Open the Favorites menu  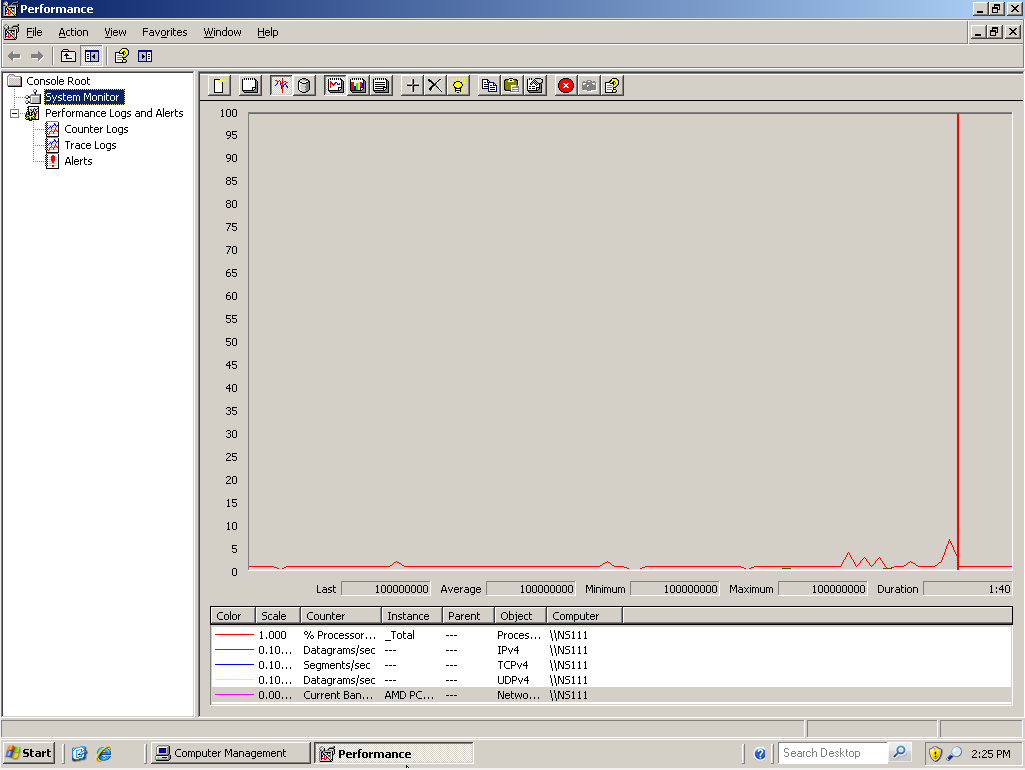(x=165, y=32)
